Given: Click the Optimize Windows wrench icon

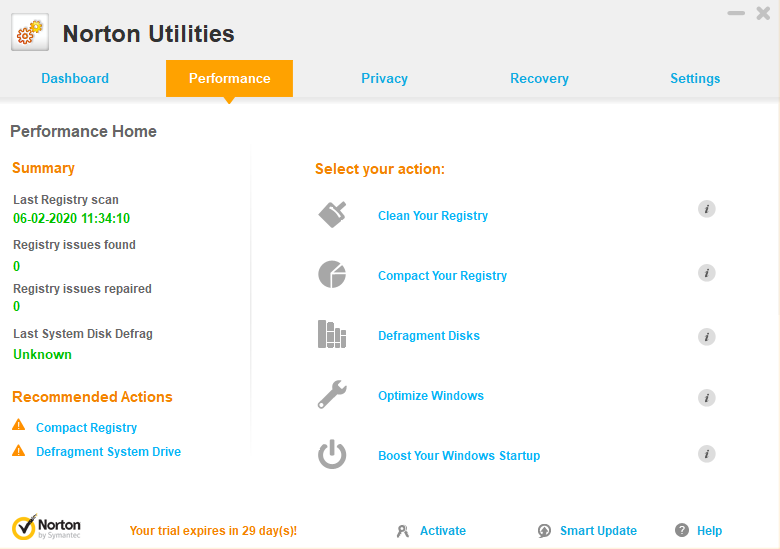Looking at the screenshot, I should 332,394.
